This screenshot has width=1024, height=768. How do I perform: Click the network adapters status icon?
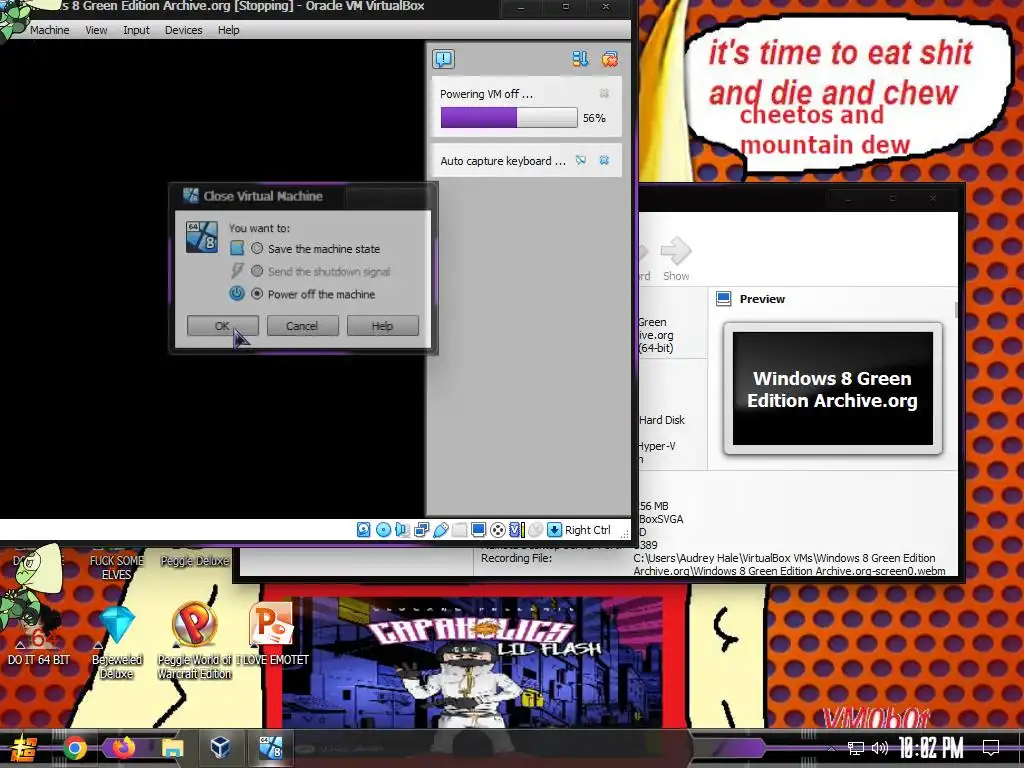tap(421, 530)
